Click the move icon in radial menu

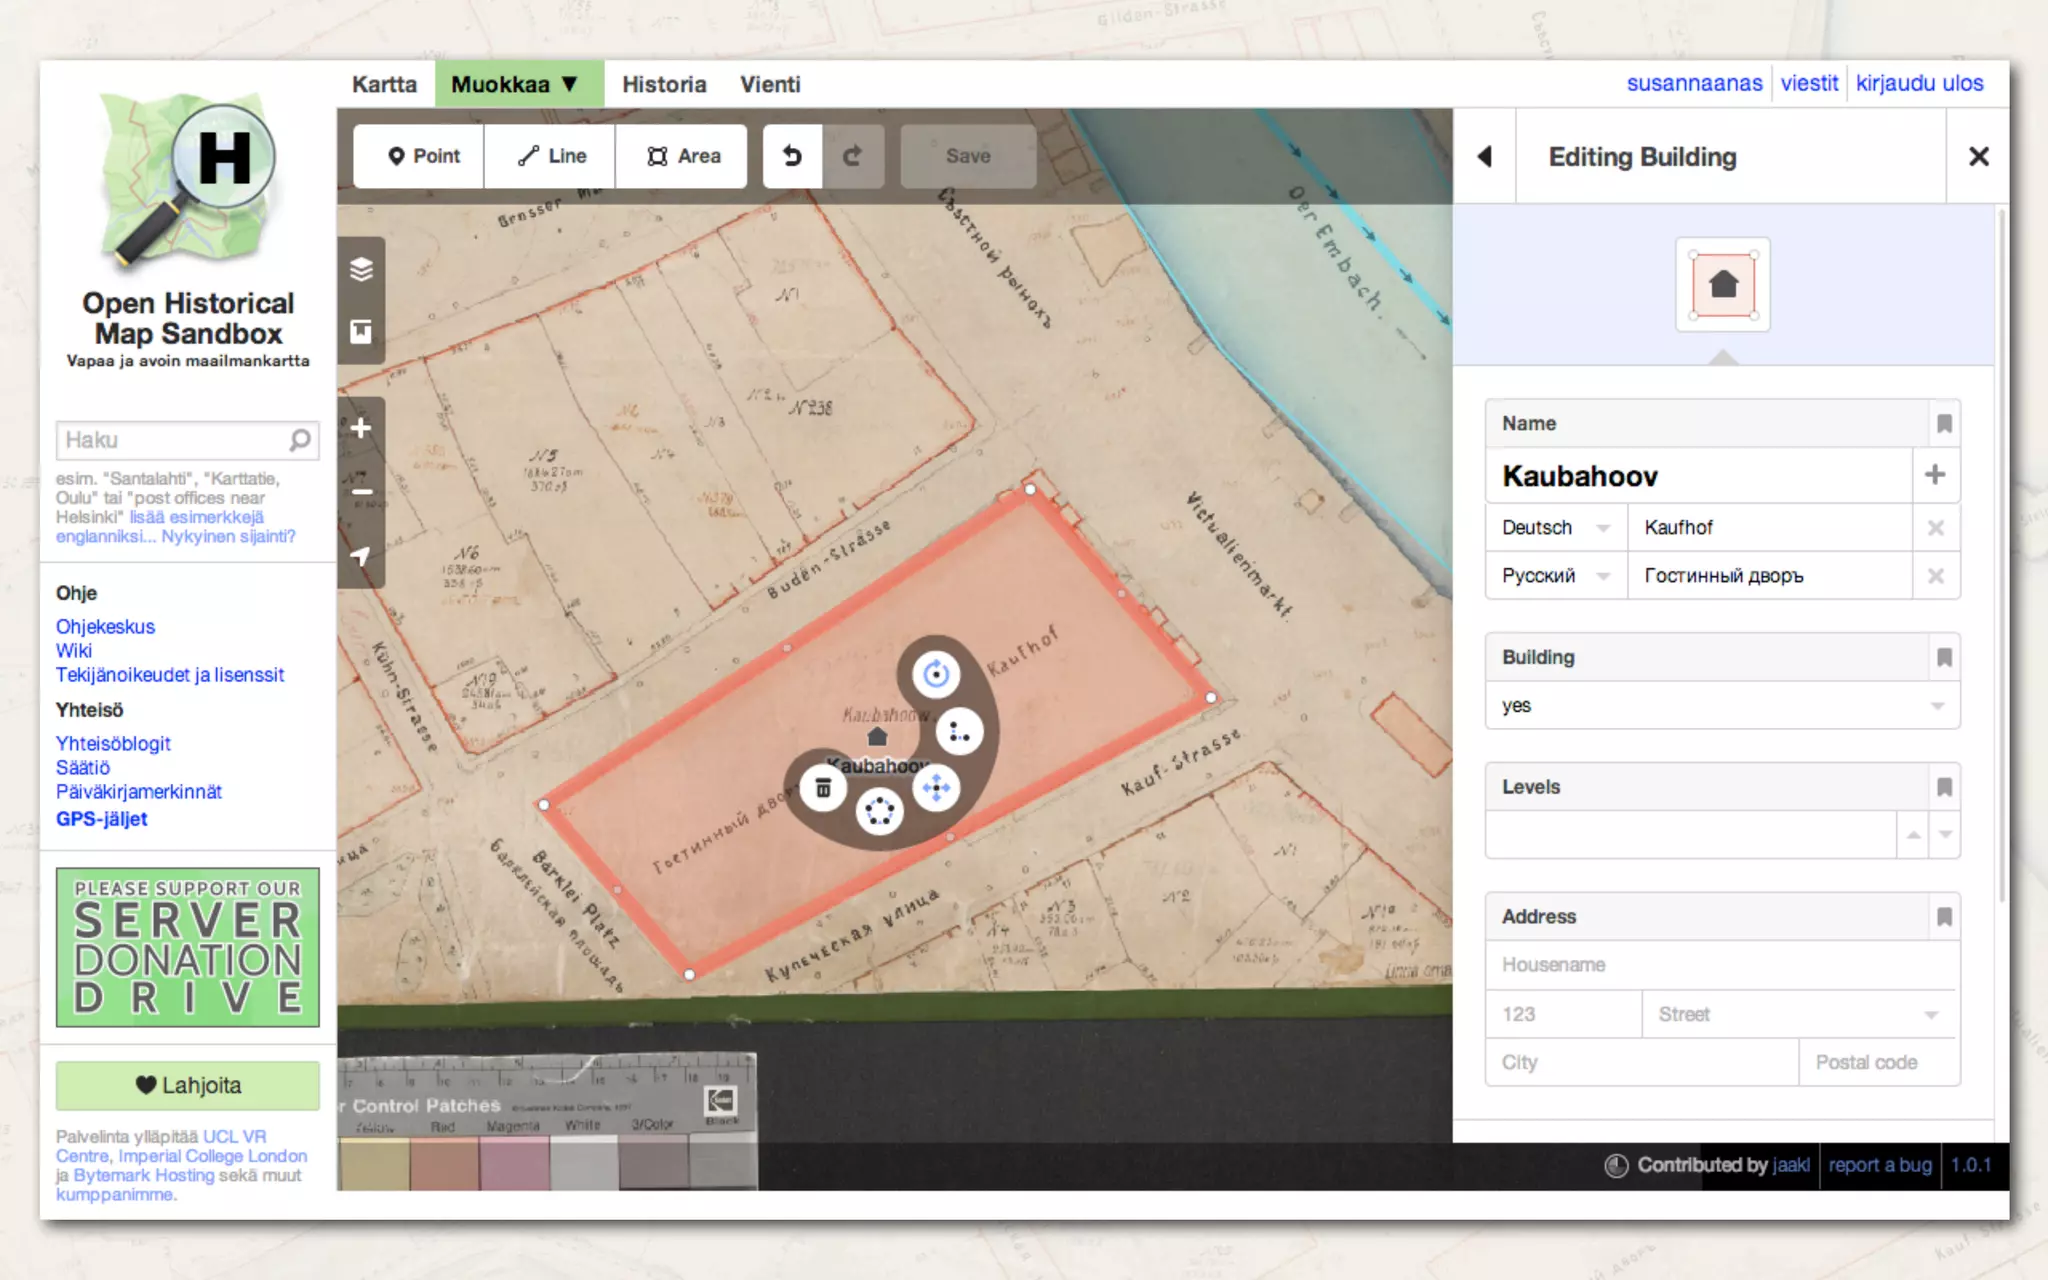[x=936, y=788]
